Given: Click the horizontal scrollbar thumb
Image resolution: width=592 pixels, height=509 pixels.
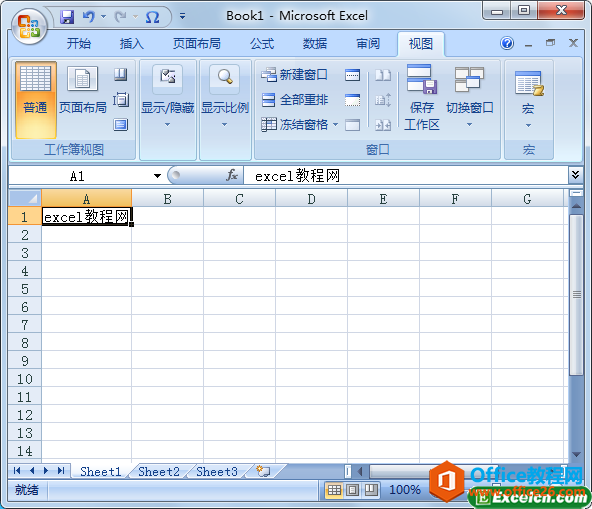Looking at the screenshot, I should (434, 471).
